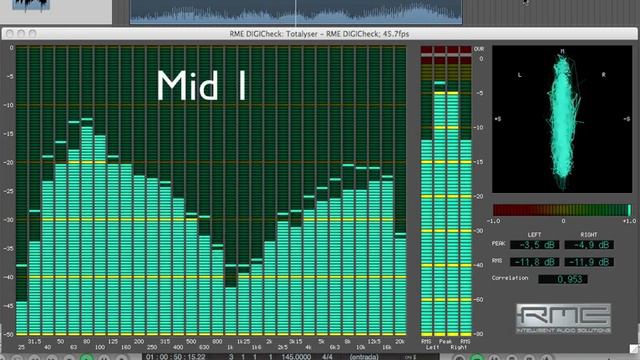Click the 80 Hz spectrum band bar
The width and height of the screenshot is (640, 360).
[x=87, y=231]
